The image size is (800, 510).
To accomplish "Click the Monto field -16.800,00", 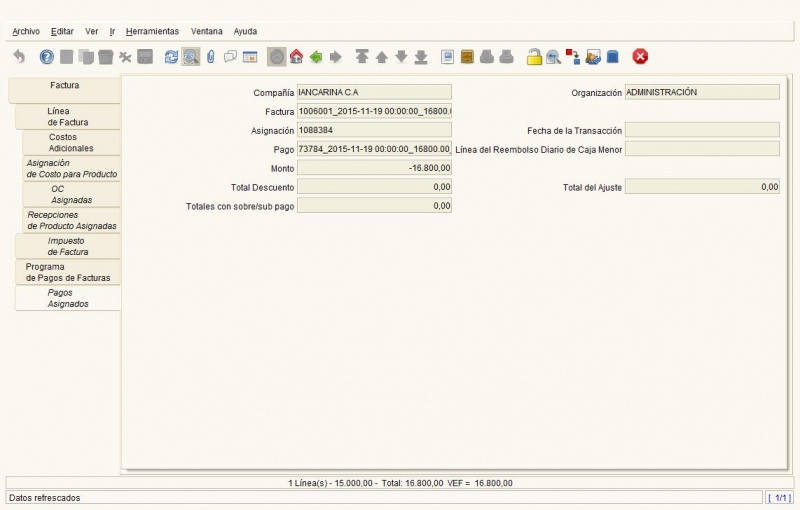I will pyautogui.click(x=374, y=168).
